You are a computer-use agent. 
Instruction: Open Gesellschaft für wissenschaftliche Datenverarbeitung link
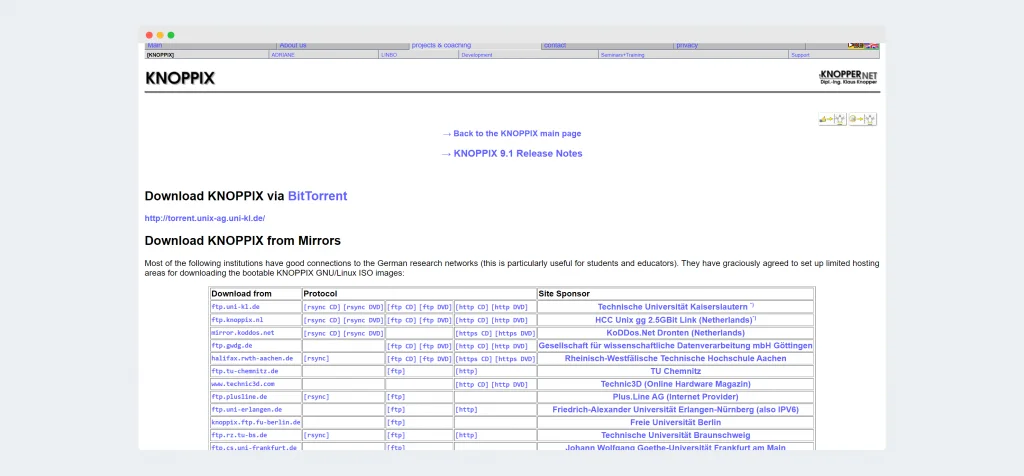(x=675, y=345)
